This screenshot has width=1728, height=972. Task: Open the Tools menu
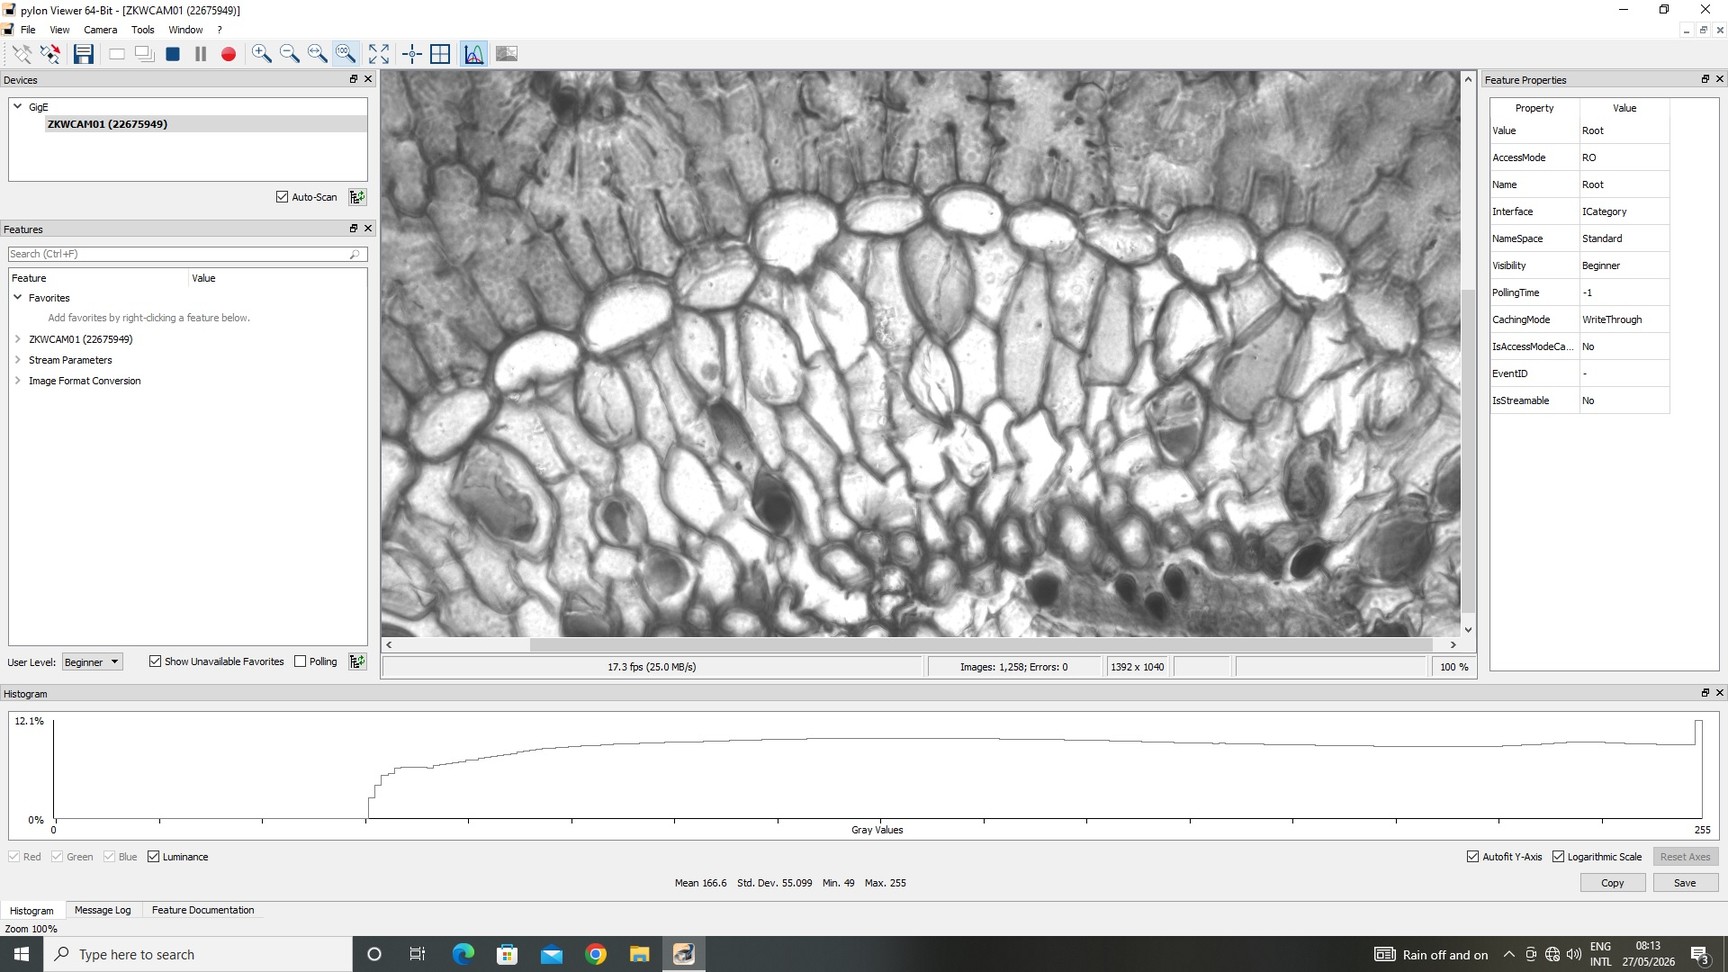tap(143, 30)
